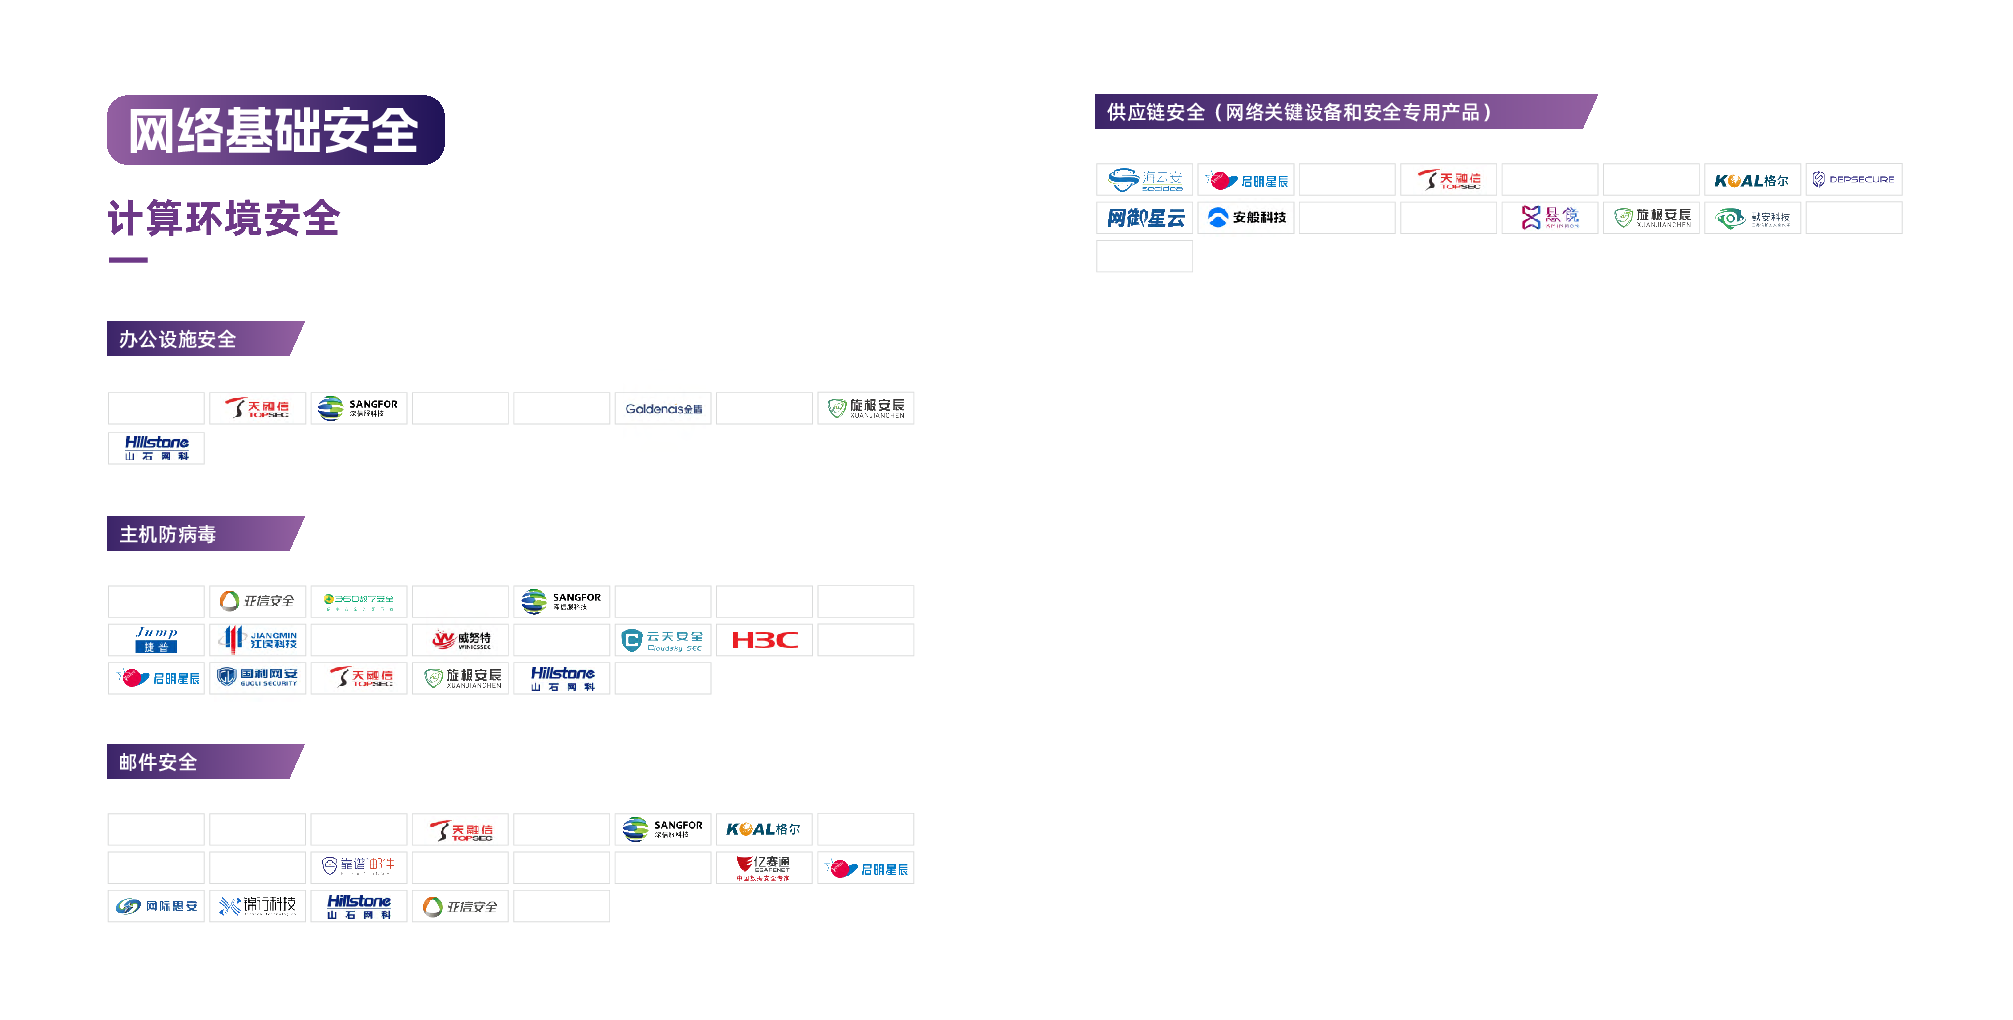Click the 邮件安全 section header
2013x1020 pixels.
pos(205,762)
